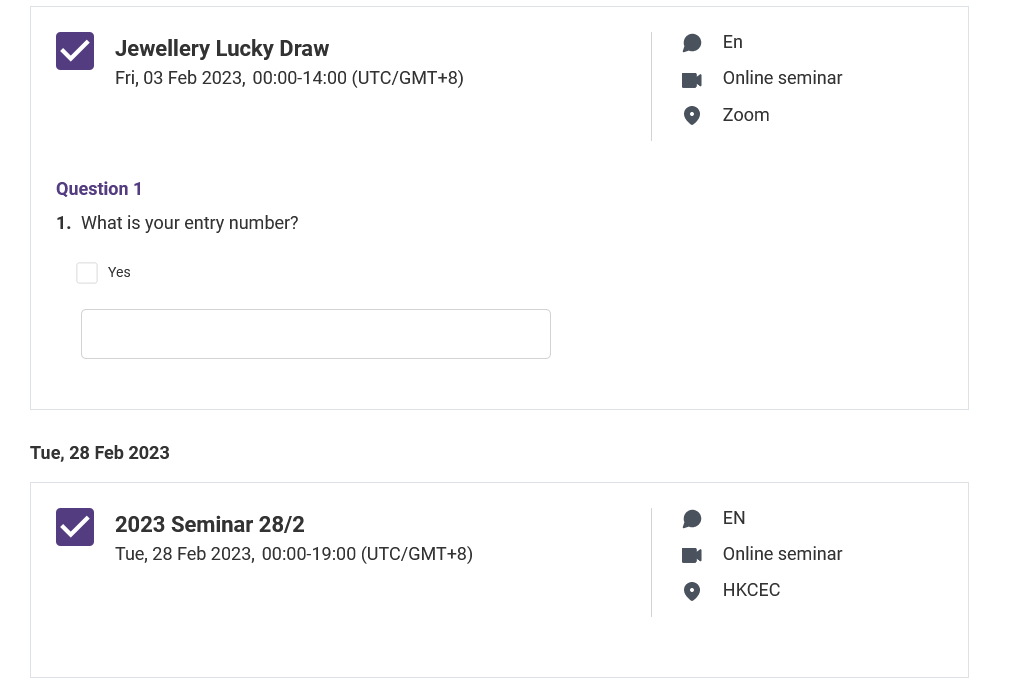Click the Fri, 03 Feb 2023 event time

click(x=289, y=78)
